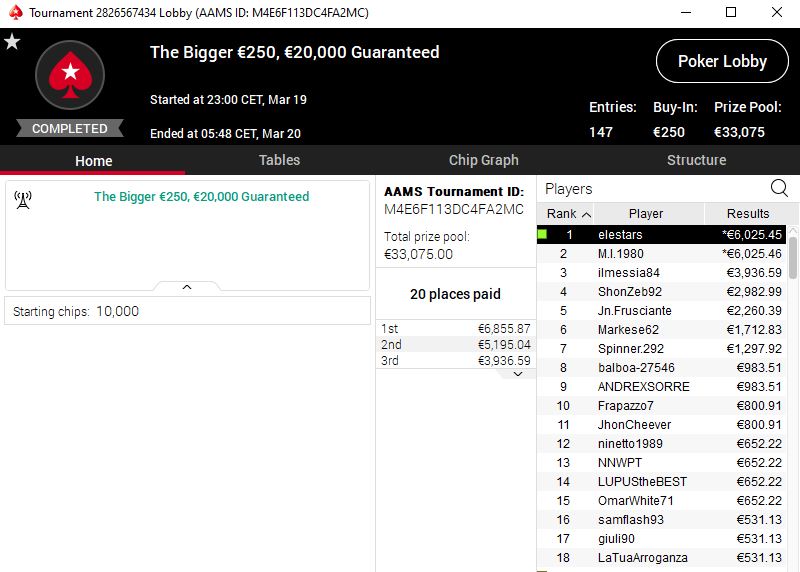Click the PokerStars icon in title bar
The image size is (800, 572).
click(16, 12)
